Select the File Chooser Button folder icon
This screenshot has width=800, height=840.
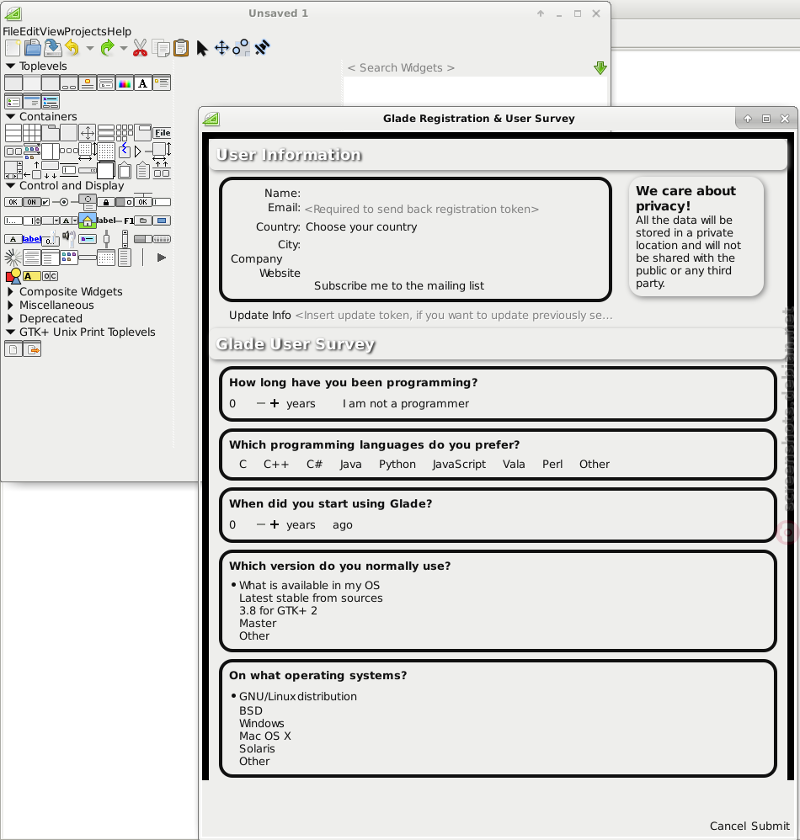pos(143,220)
